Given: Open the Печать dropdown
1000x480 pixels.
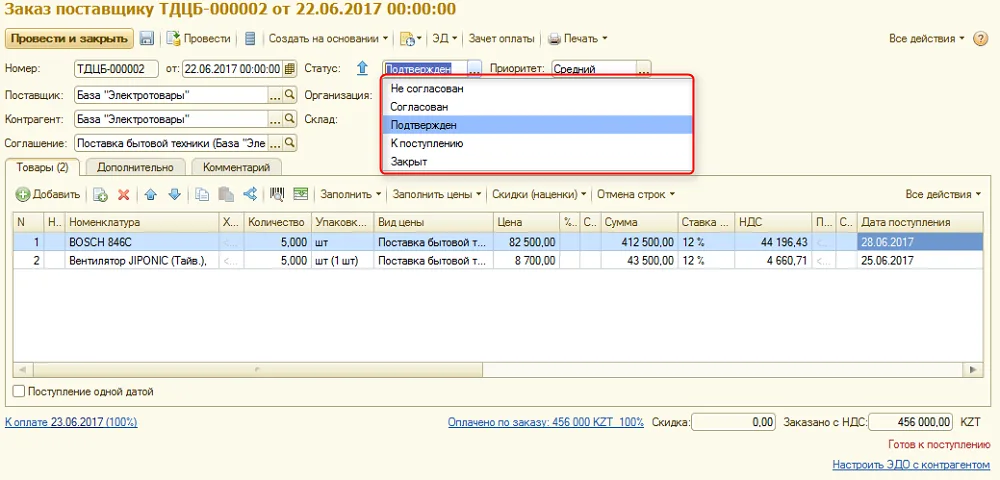Looking at the screenshot, I should [577, 38].
